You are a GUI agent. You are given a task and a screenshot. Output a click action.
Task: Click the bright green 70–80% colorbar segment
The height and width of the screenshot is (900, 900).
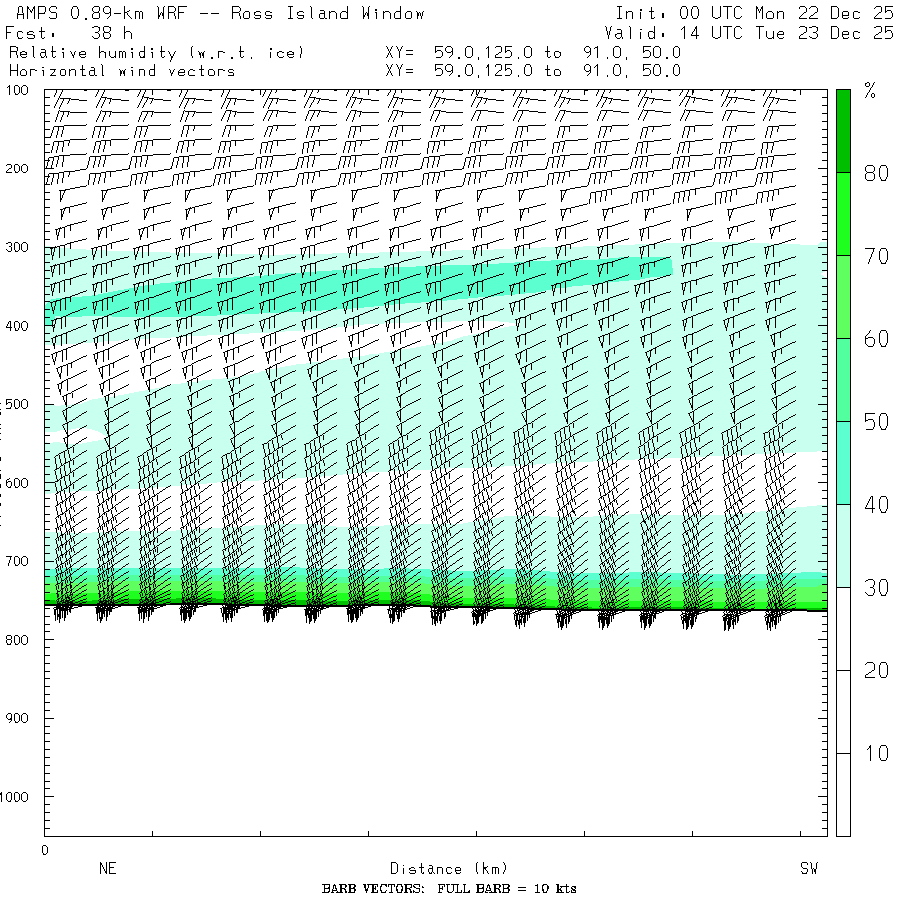point(843,213)
